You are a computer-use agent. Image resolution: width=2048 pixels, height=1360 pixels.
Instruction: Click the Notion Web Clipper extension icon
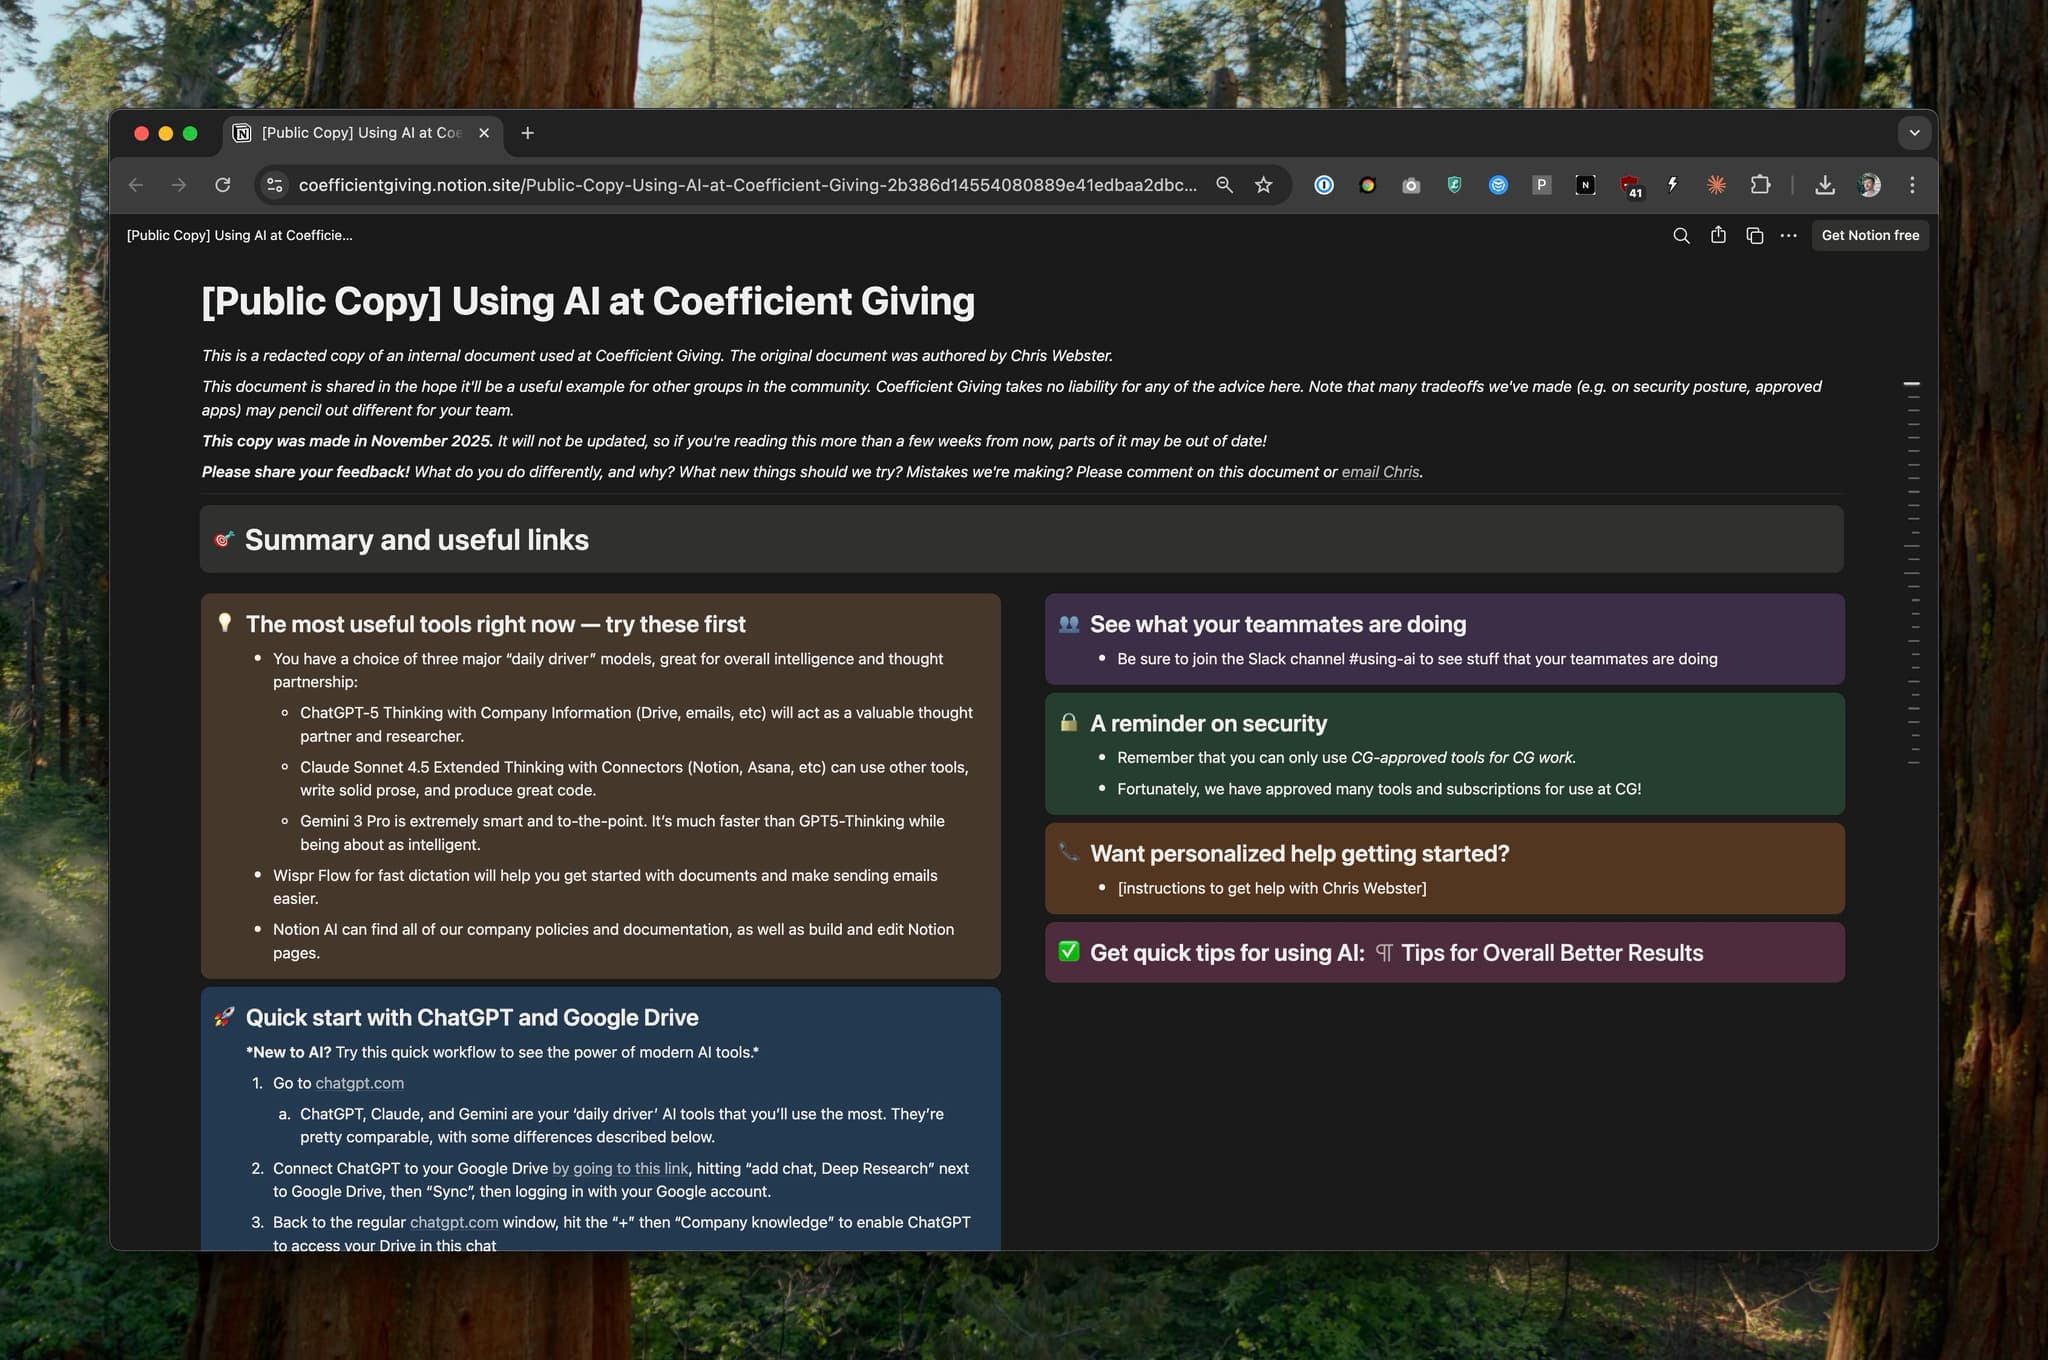pyautogui.click(x=1586, y=185)
